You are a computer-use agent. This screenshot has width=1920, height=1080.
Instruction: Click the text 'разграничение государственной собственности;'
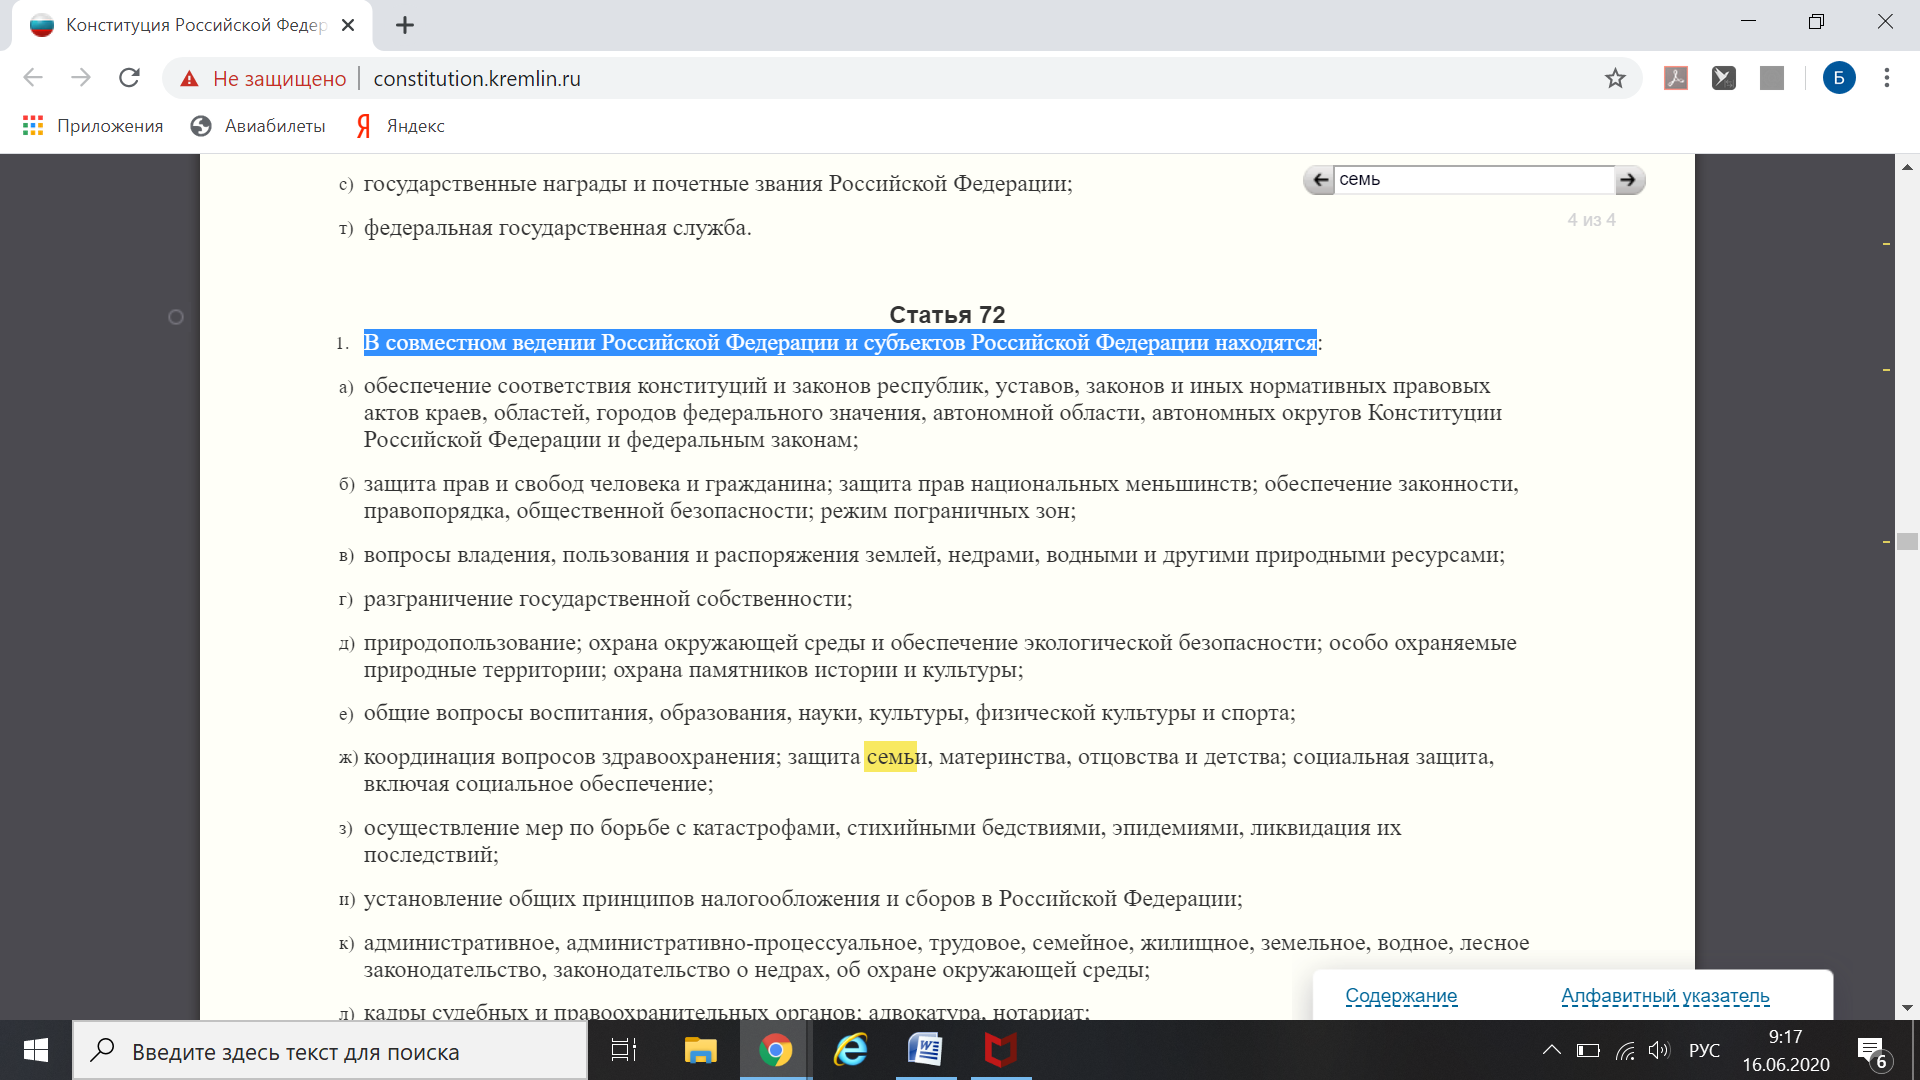(x=608, y=599)
